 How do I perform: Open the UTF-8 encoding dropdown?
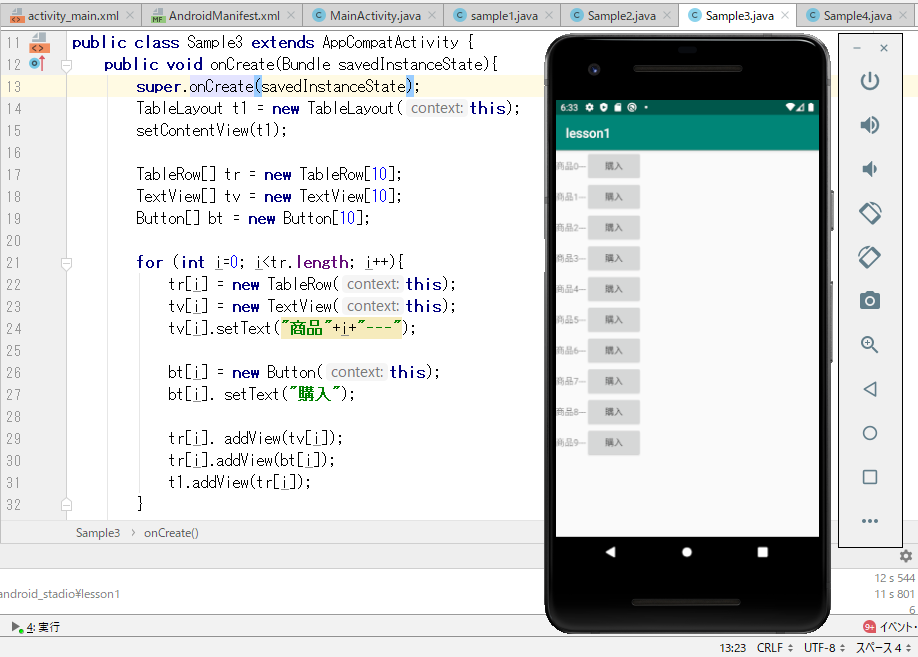[x=825, y=648]
